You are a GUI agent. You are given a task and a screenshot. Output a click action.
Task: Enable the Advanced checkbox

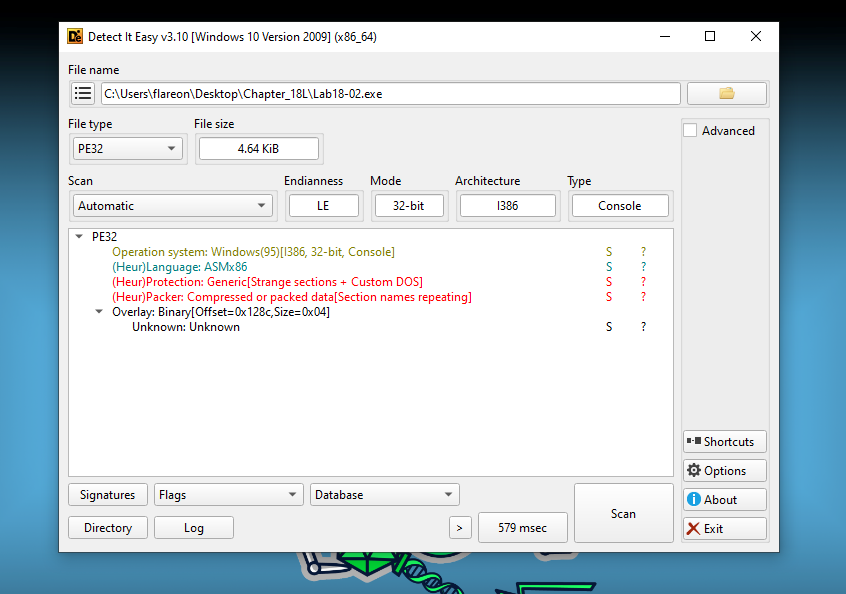690,131
